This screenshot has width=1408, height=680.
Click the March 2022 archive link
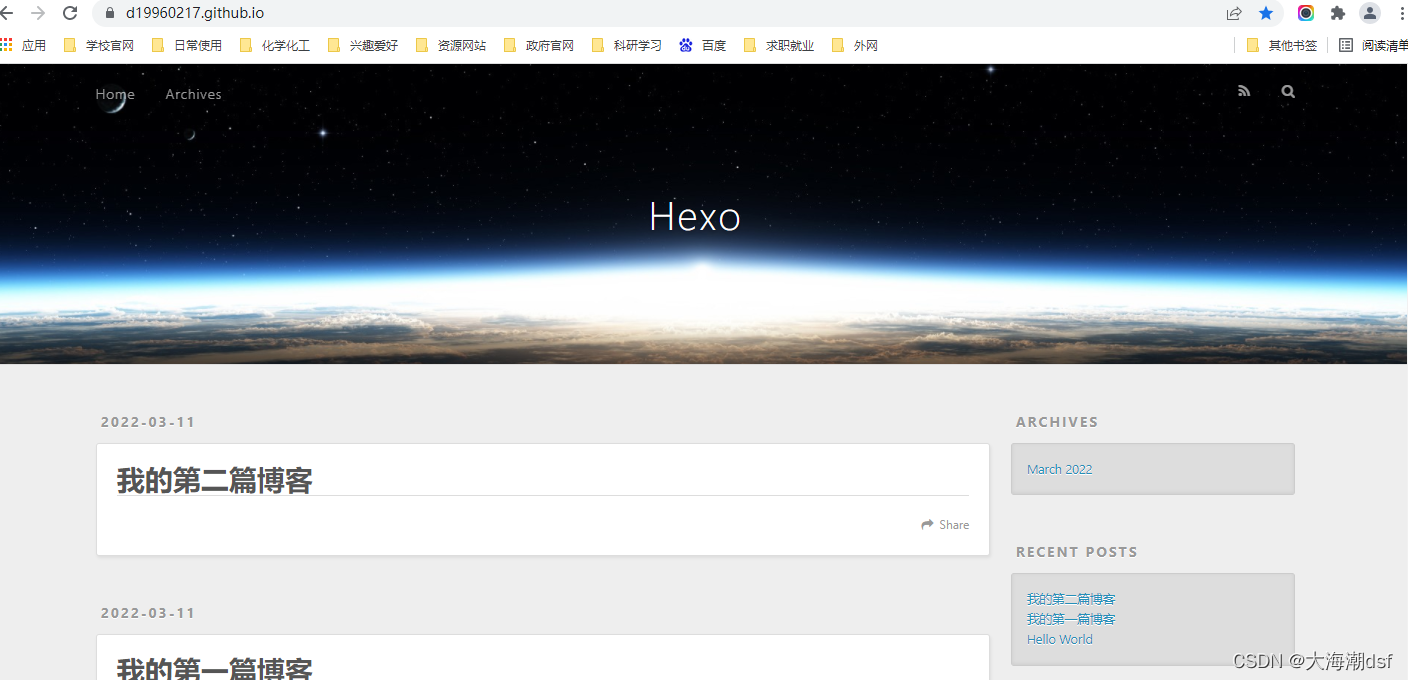pos(1059,469)
